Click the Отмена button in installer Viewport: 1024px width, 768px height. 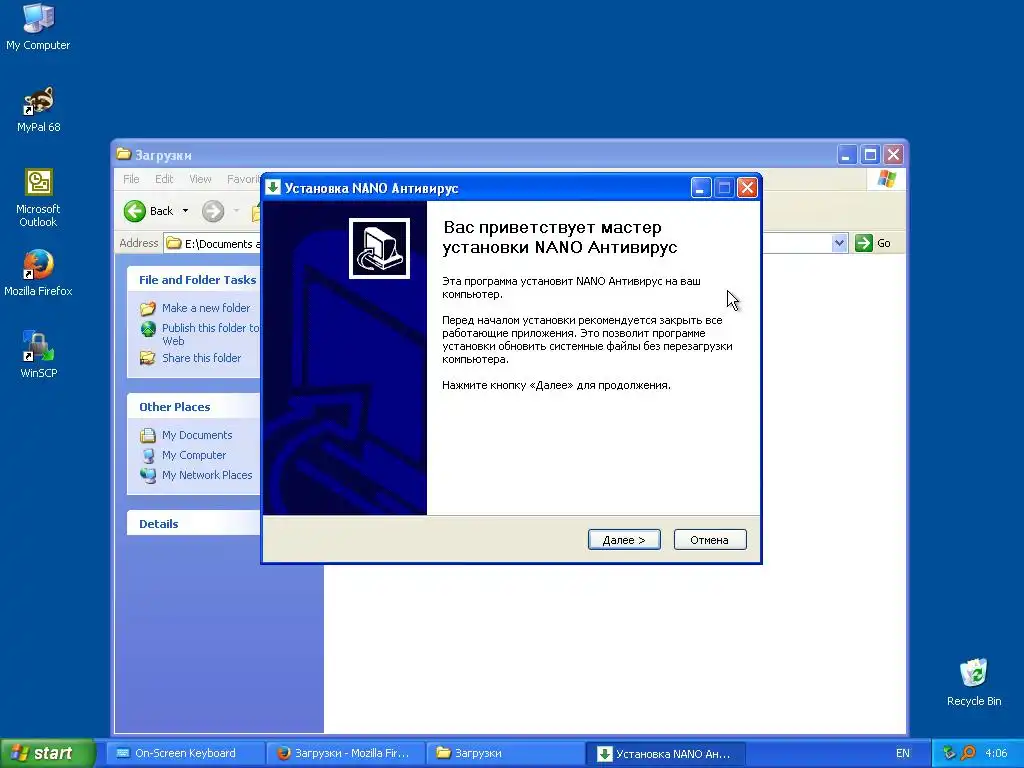710,539
